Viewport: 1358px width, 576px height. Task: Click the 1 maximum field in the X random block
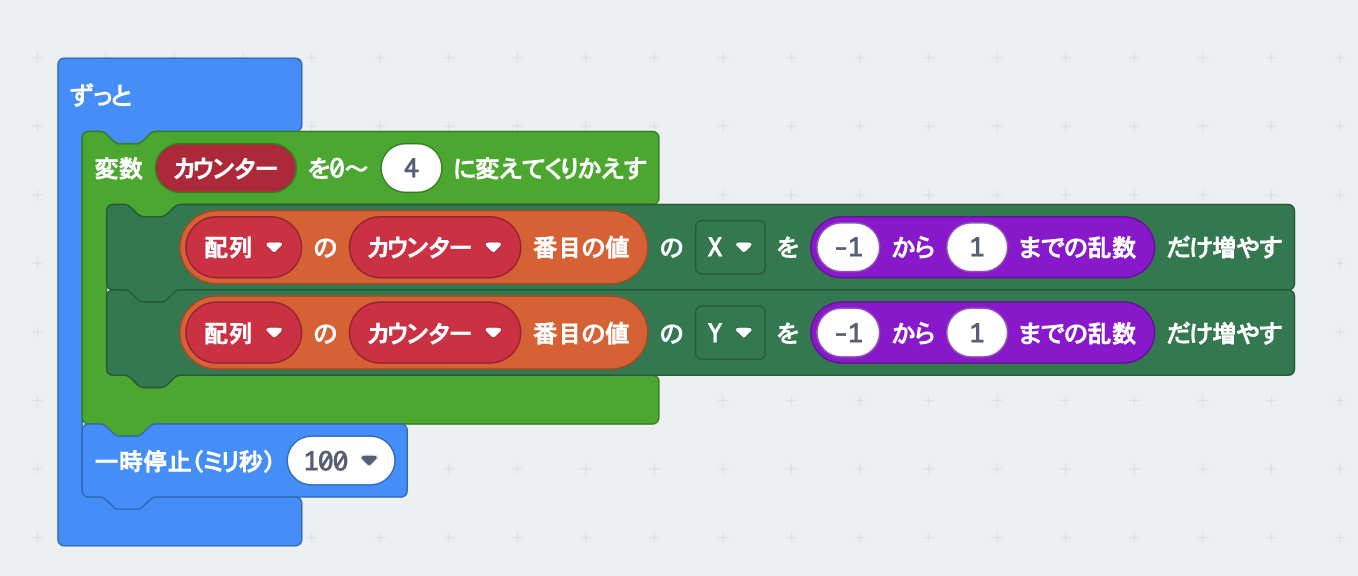pyautogui.click(x=977, y=247)
